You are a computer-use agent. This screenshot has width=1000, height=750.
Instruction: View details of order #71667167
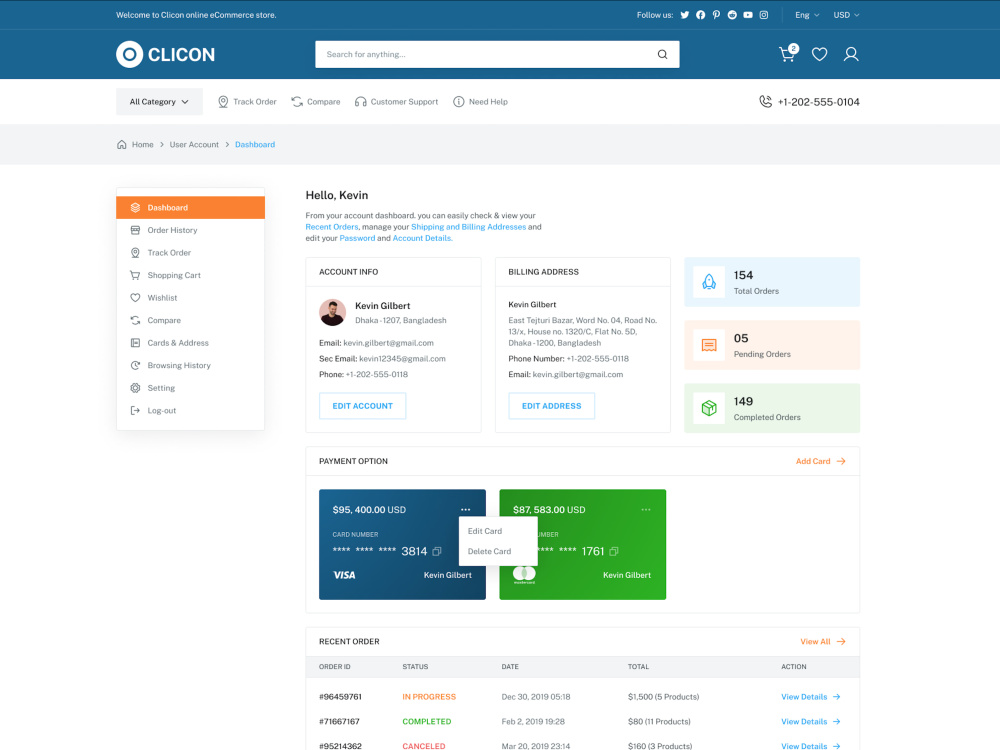[811, 721]
